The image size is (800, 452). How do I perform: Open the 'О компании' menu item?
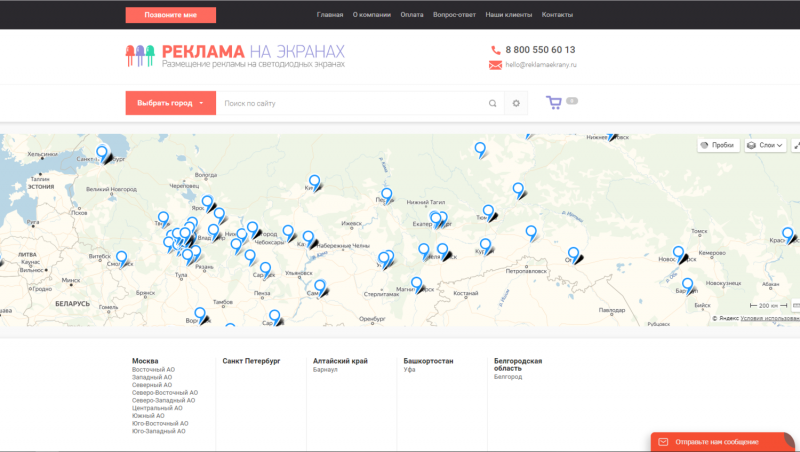(371, 15)
